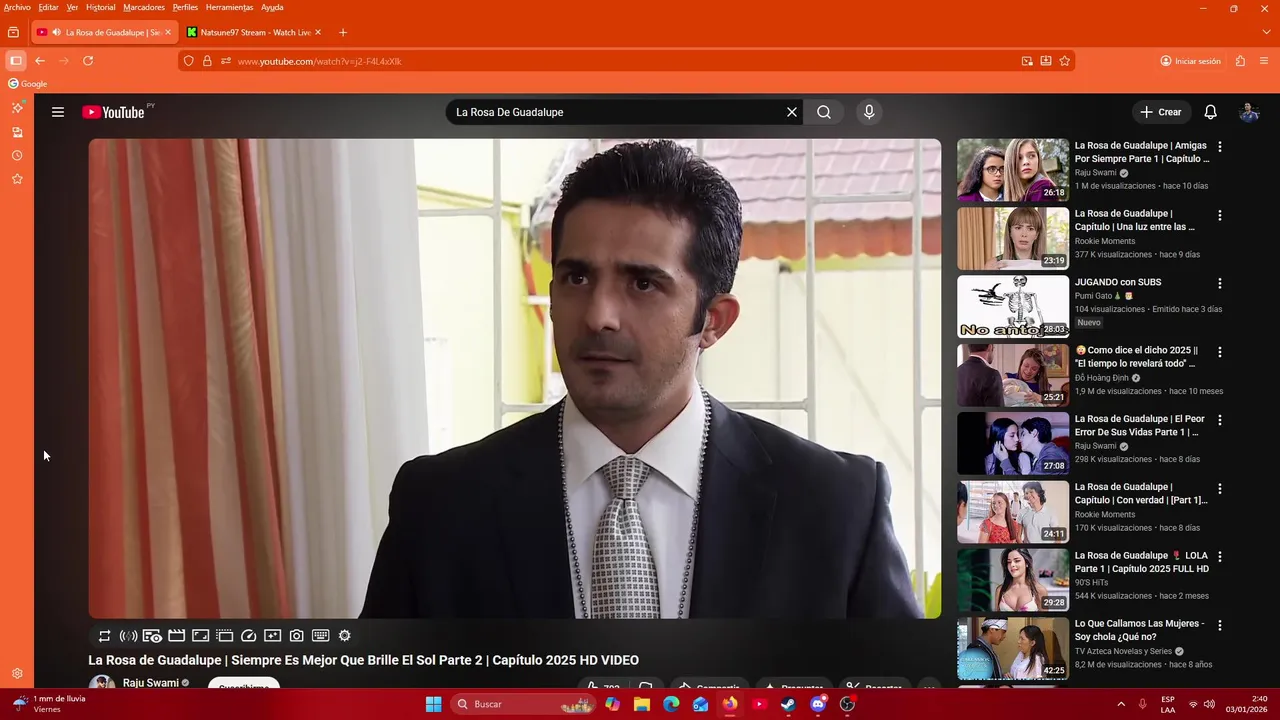Open options for LOLA Parte 1 video
The height and width of the screenshot is (720, 1280).
1219,557
